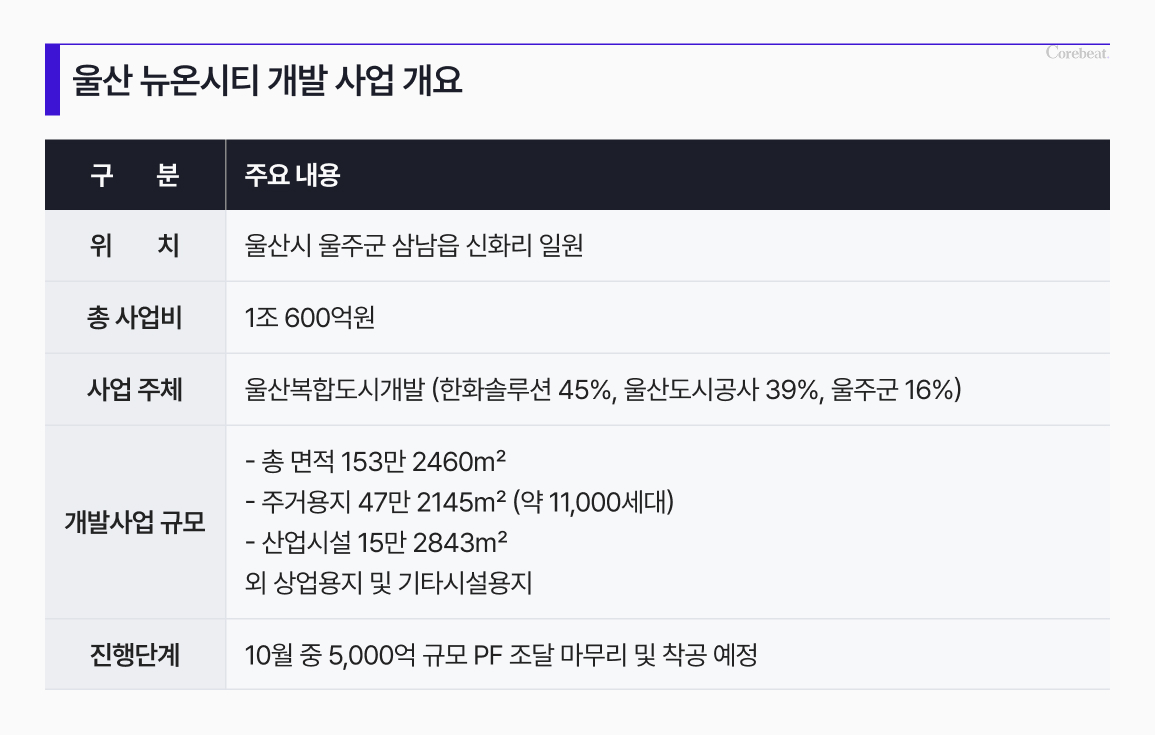The height and width of the screenshot is (735, 1155).
Task: Select the 1조 600억원 value
Action: (309, 317)
